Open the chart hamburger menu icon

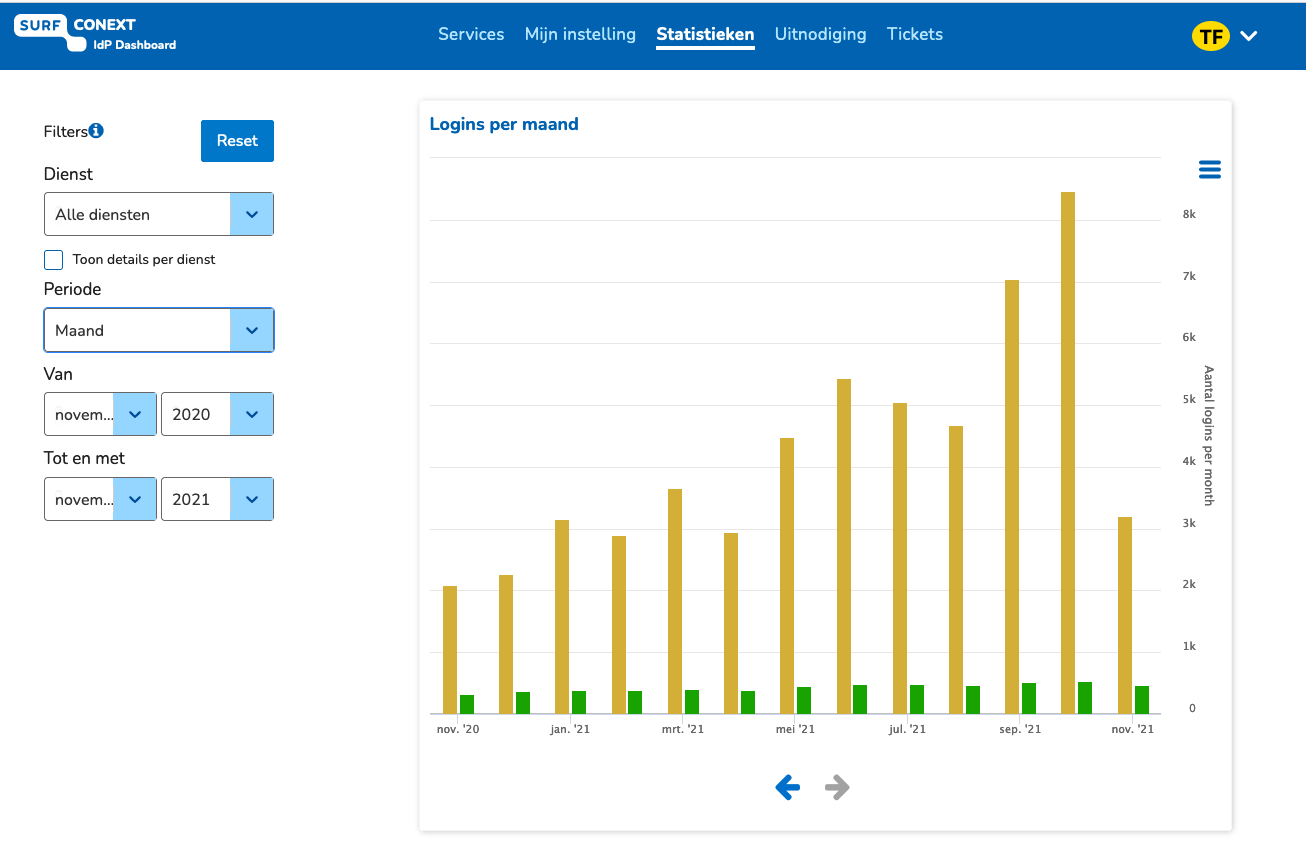pos(1209,170)
